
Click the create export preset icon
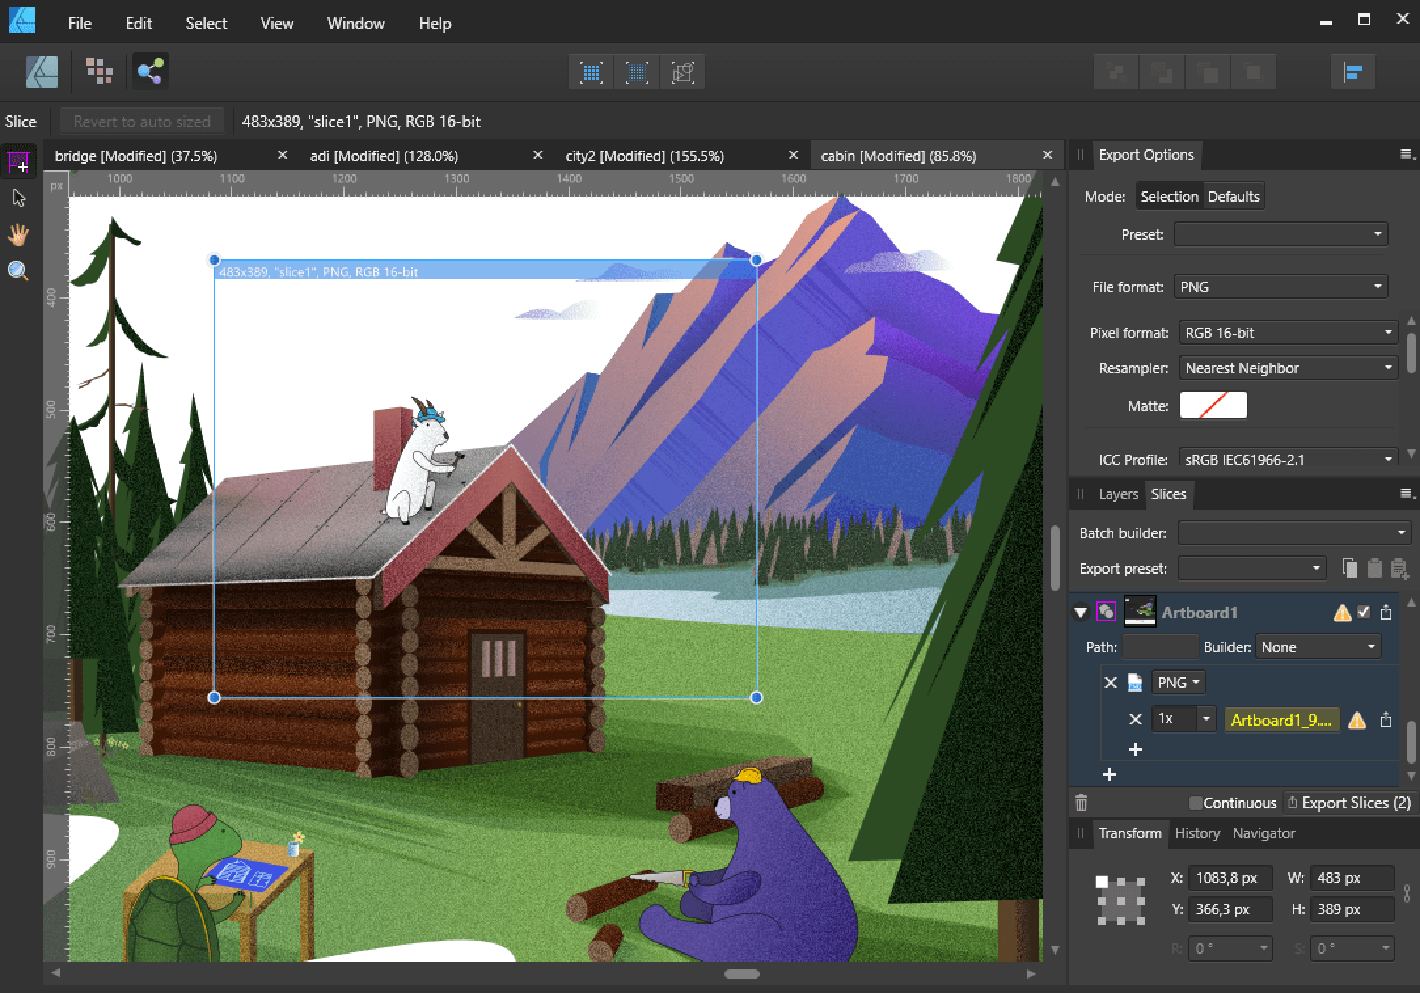1400,568
